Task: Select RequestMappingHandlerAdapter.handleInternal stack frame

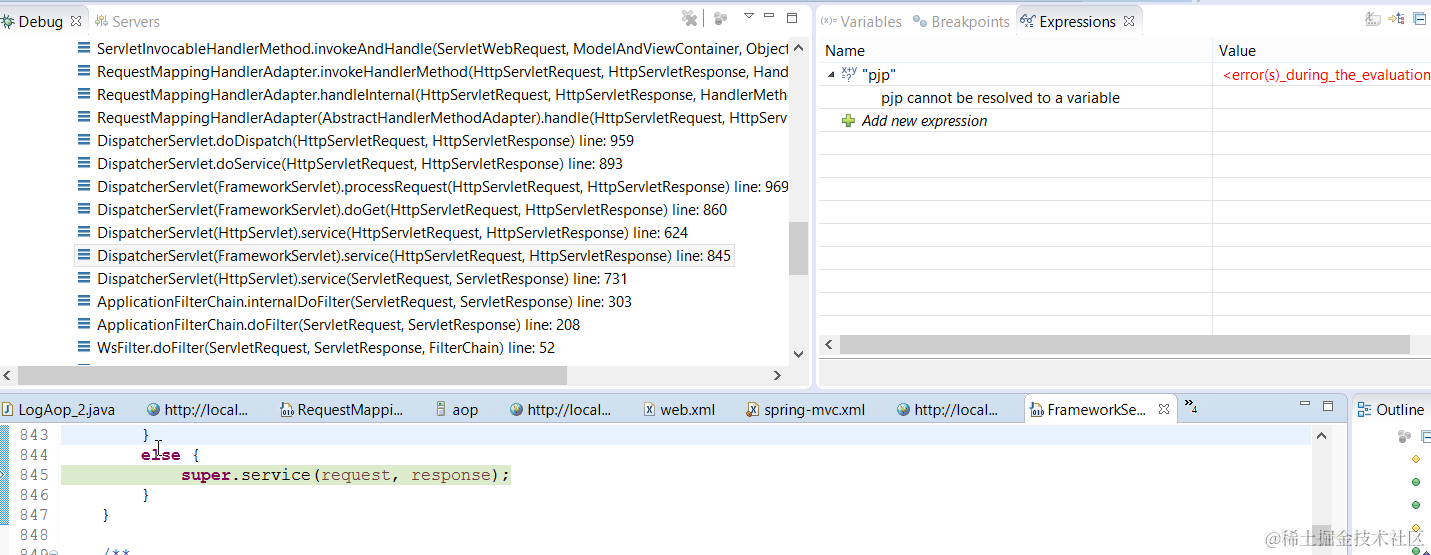Action: pos(433,94)
